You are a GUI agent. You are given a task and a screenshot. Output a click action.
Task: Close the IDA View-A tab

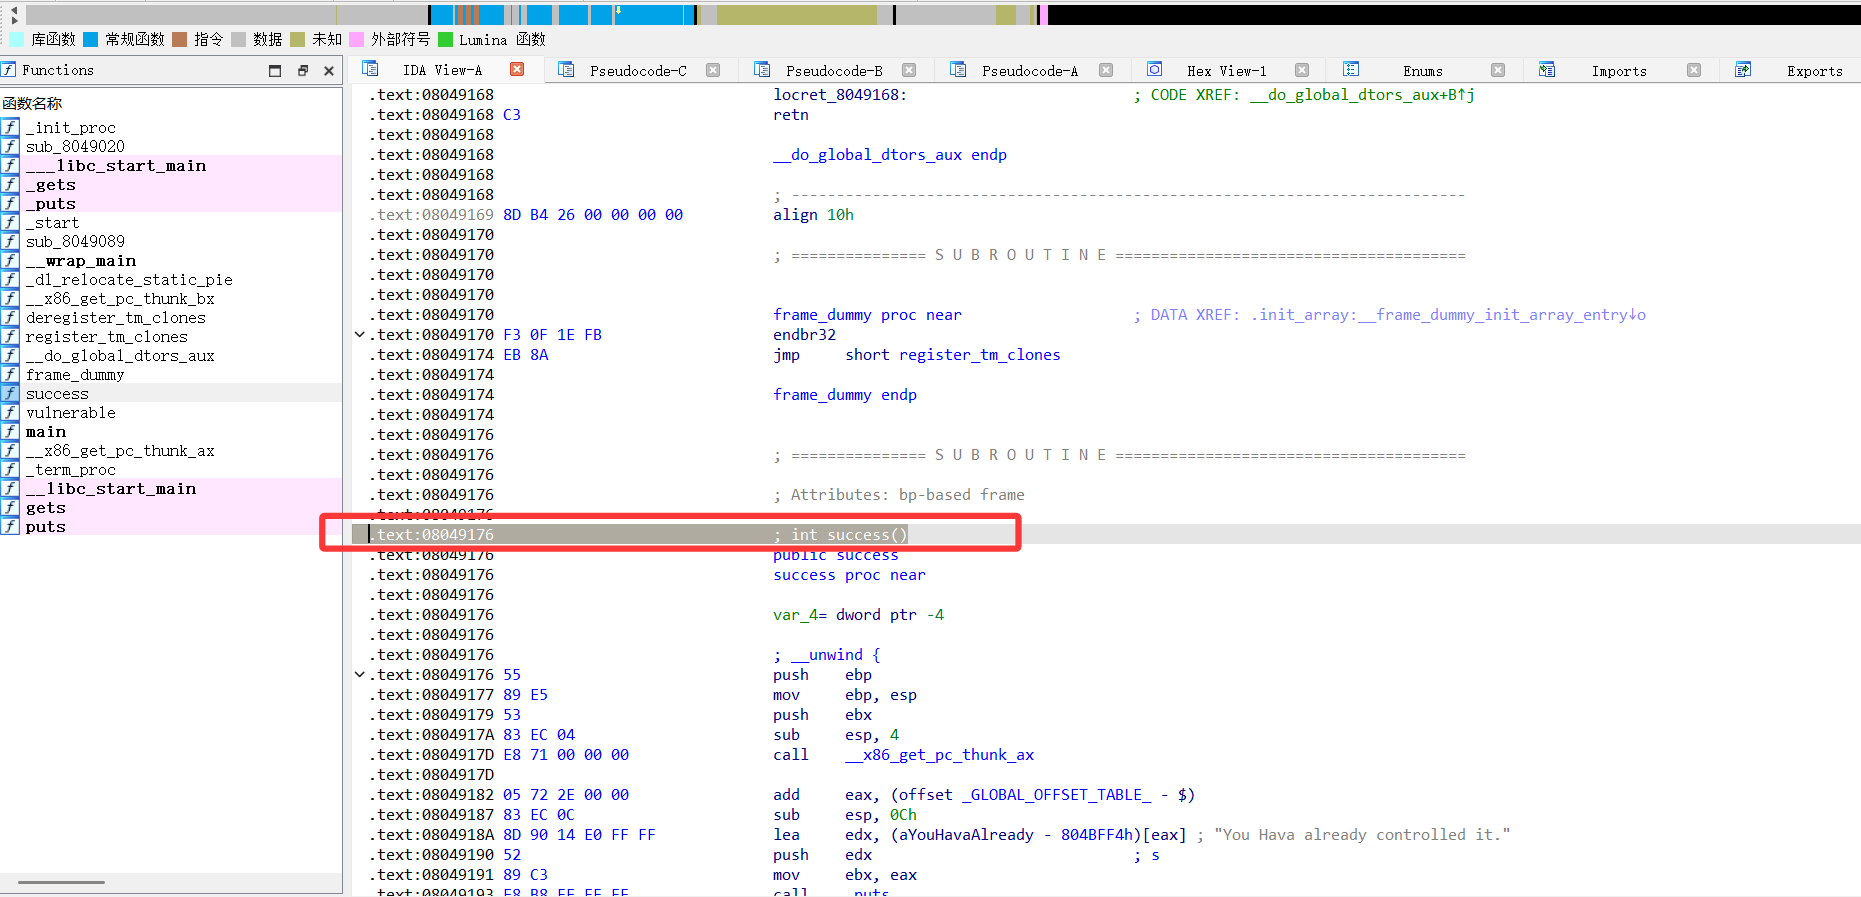pyautogui.click(x=517, y=69)
